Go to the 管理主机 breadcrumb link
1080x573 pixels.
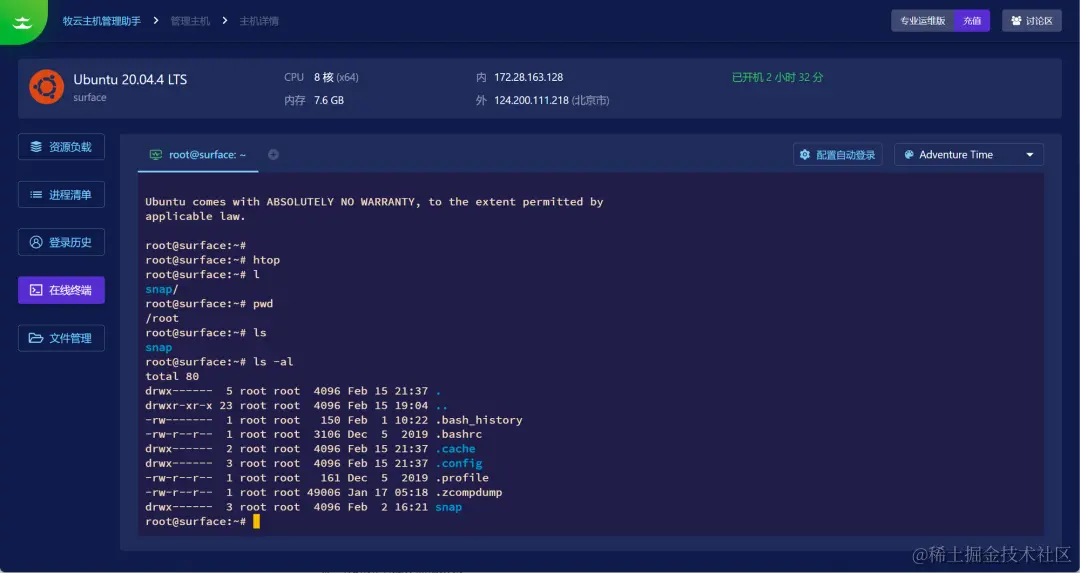190,21
